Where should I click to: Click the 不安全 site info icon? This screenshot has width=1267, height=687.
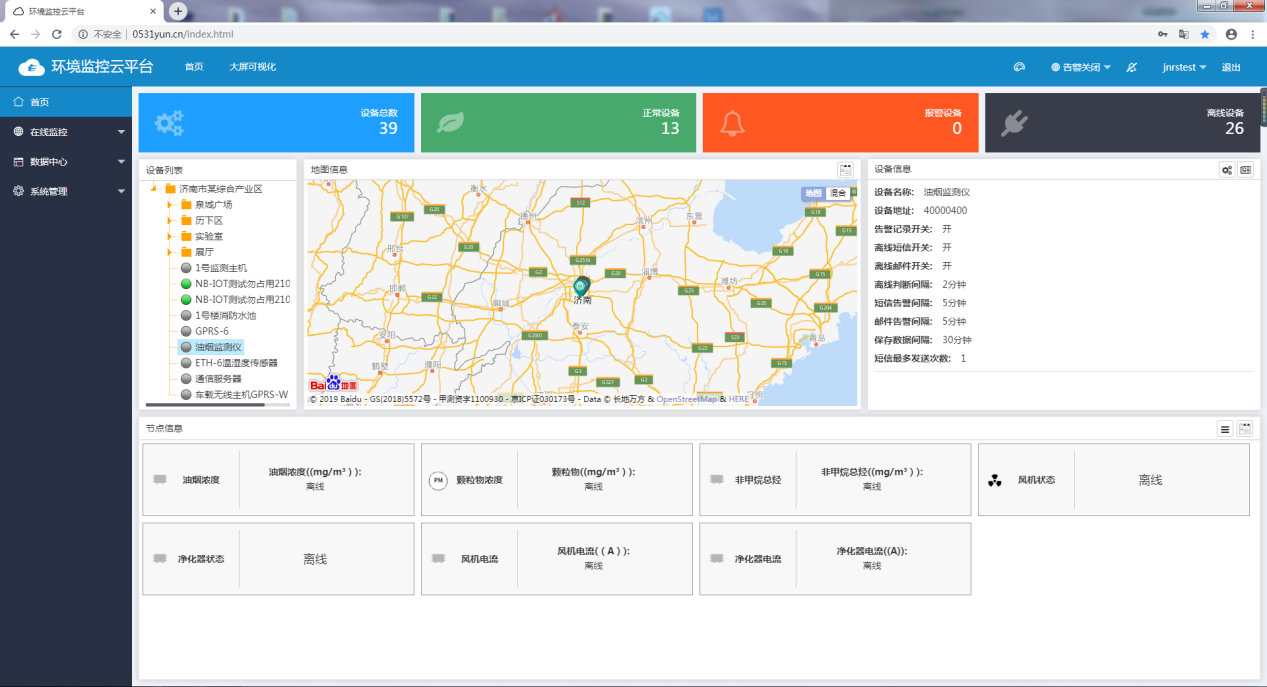[83, 34]
